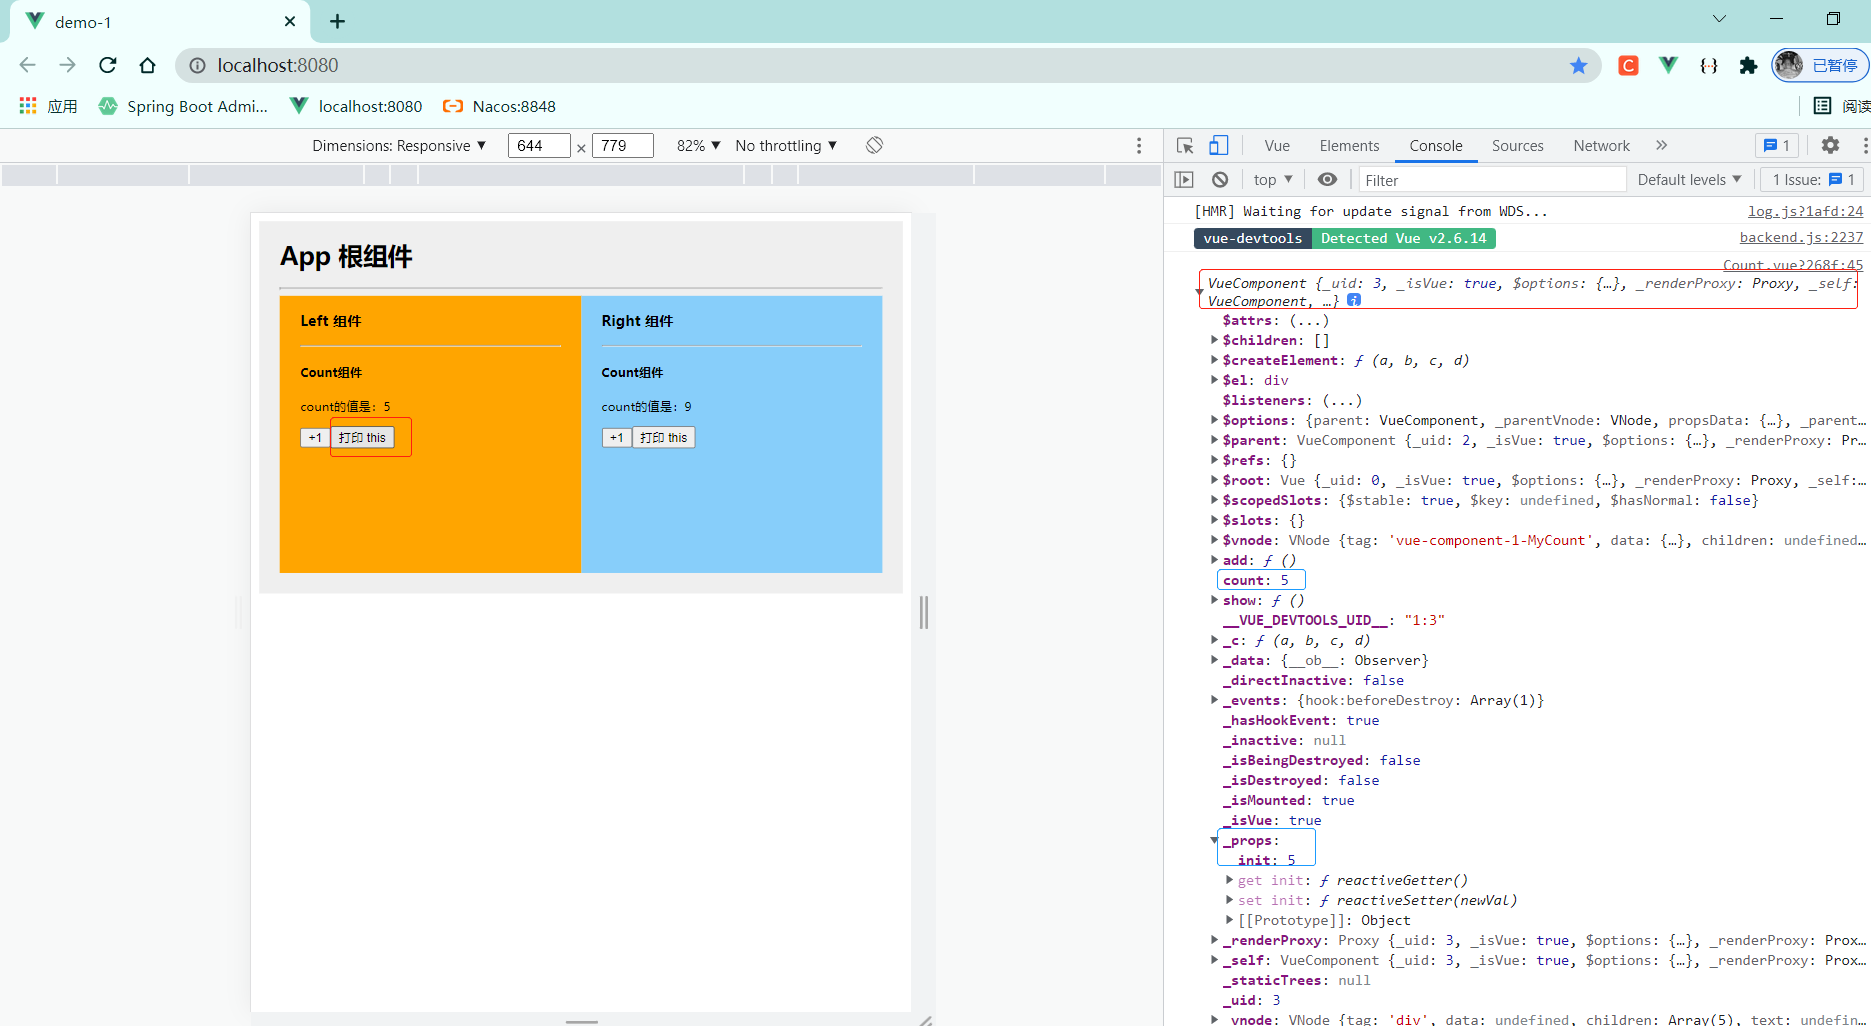1871x1026 pixels.
Task: Click the inspect element picker icon
Action: click(1185, 146)
